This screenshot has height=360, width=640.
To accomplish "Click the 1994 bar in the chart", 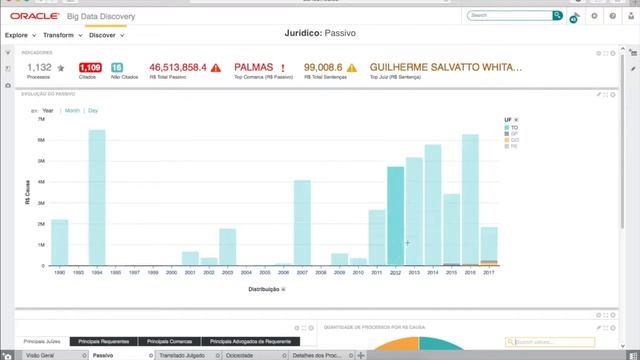I will (x=97, y=198).
